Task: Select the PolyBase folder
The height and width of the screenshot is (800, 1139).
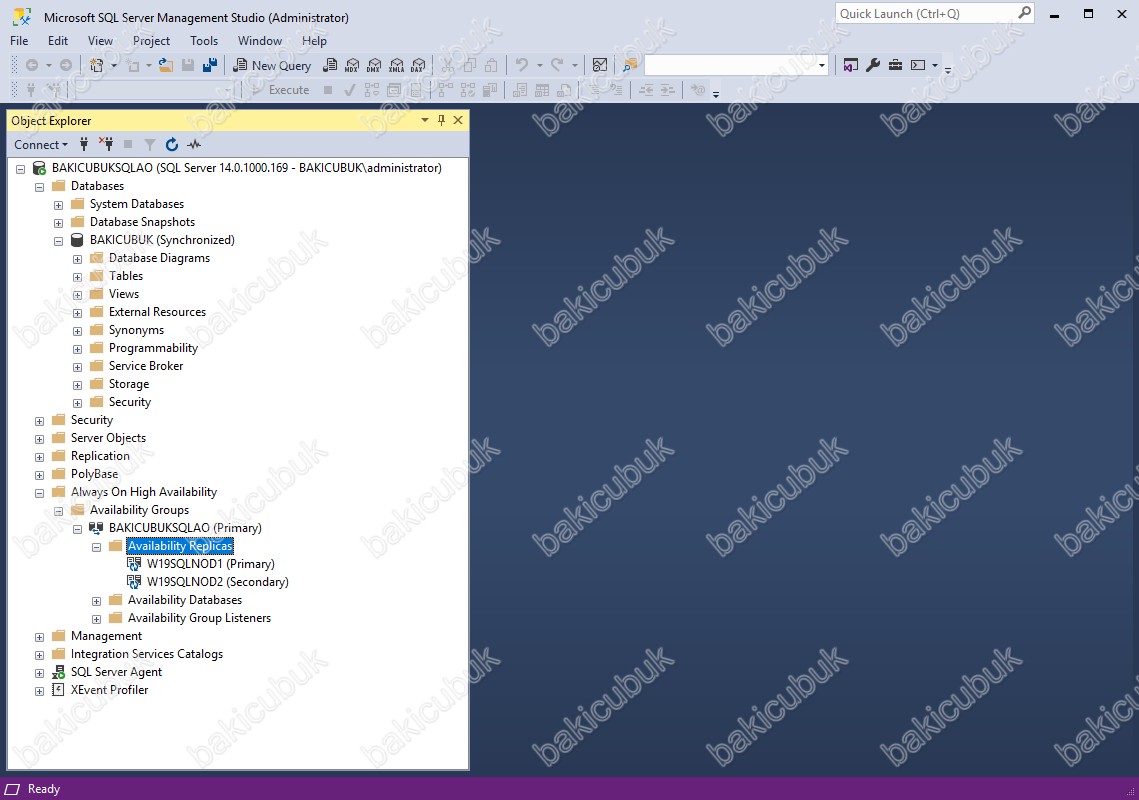Action: click(94, 474)
